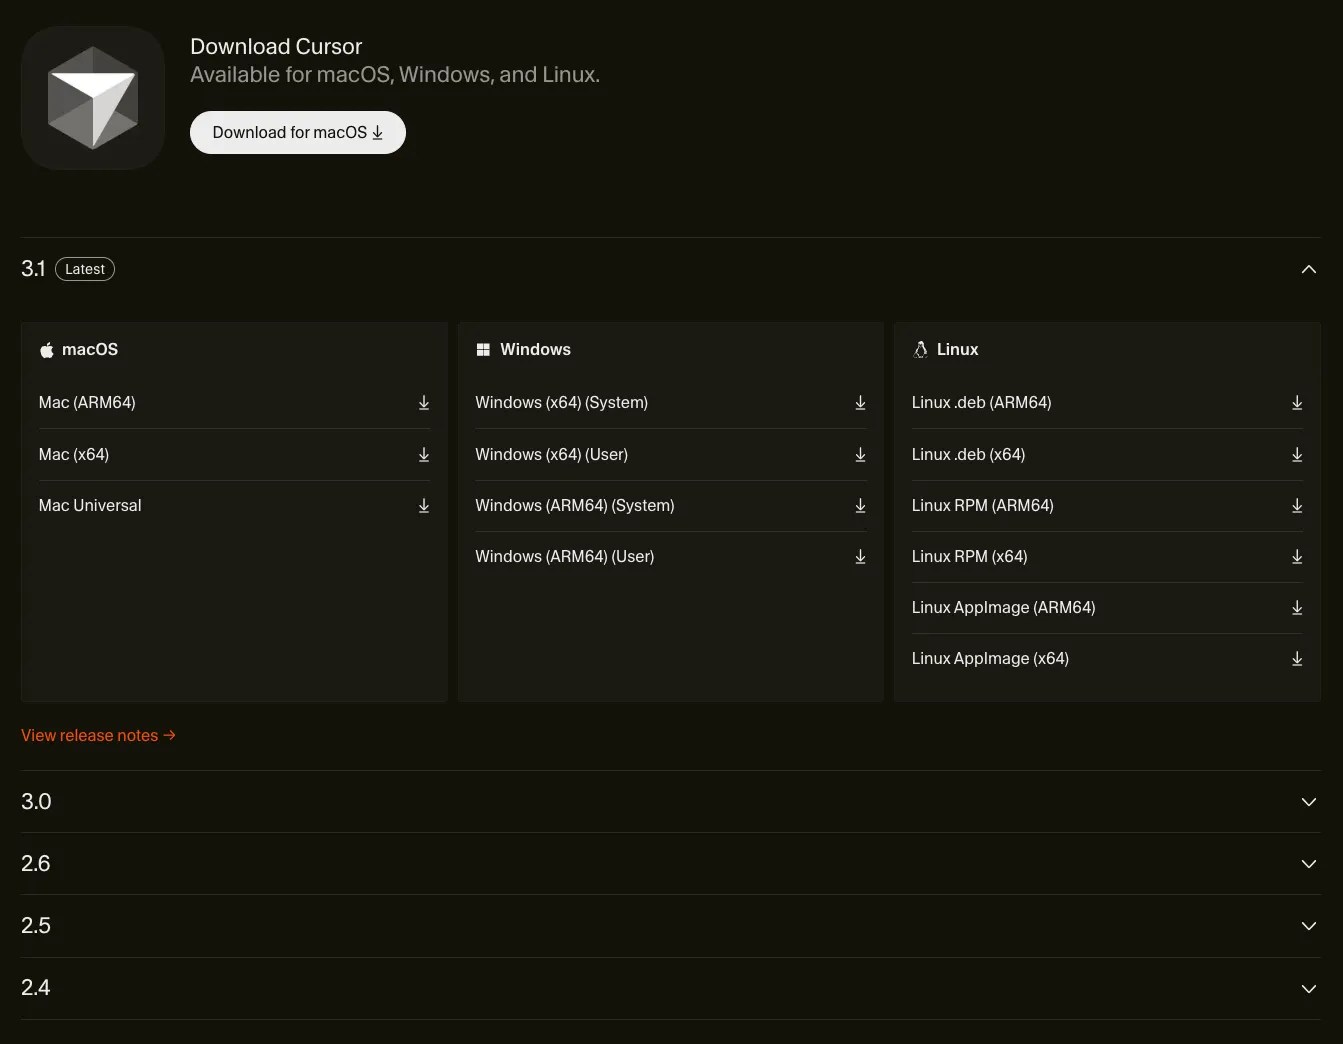Click the 2.6 version number

click(36, 864)
